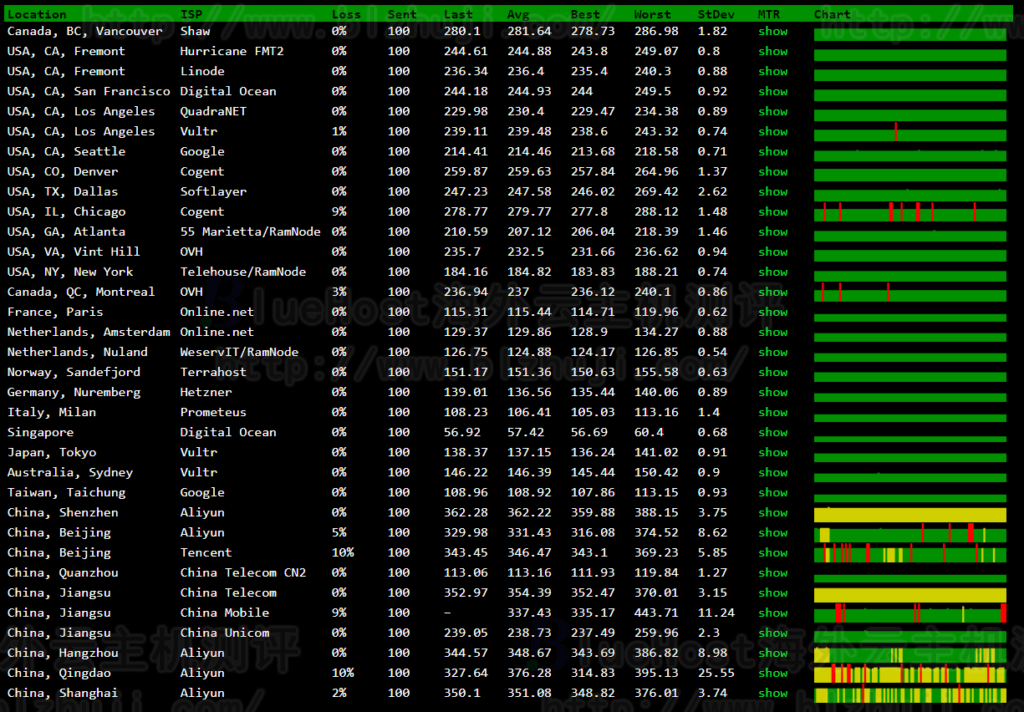1024x712 pixels.
Task: Select the "Italy, Milan" location cell
Action: coord(52,412)
